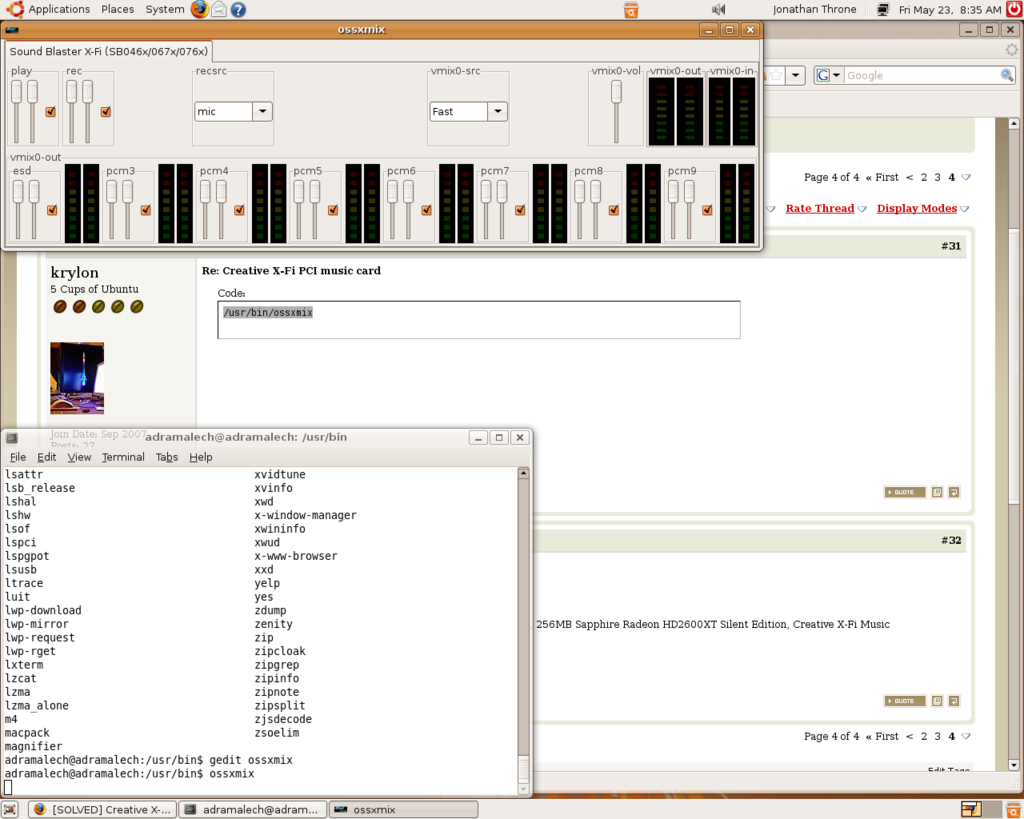Click the Google search magnifier icon in the browser
This screenshot has width=1024, height=819.
pyautogui.click(x=1007, y=75)
